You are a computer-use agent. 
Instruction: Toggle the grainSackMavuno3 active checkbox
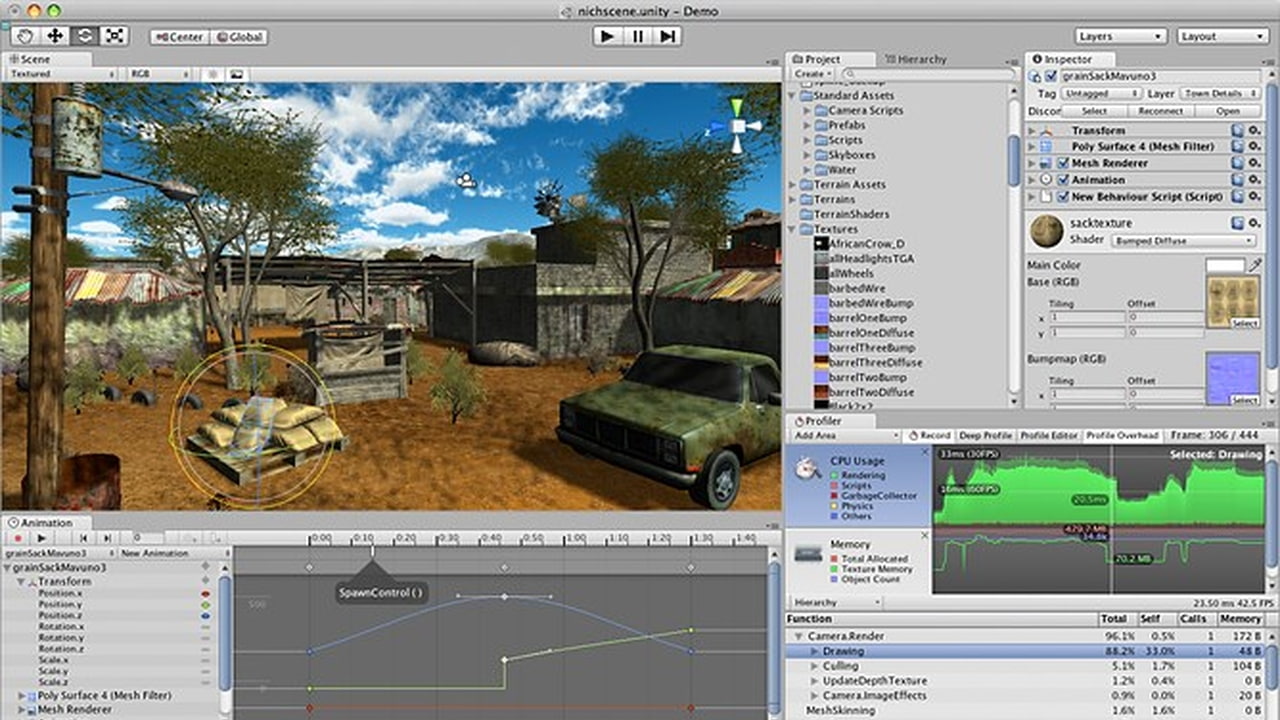1050,76
